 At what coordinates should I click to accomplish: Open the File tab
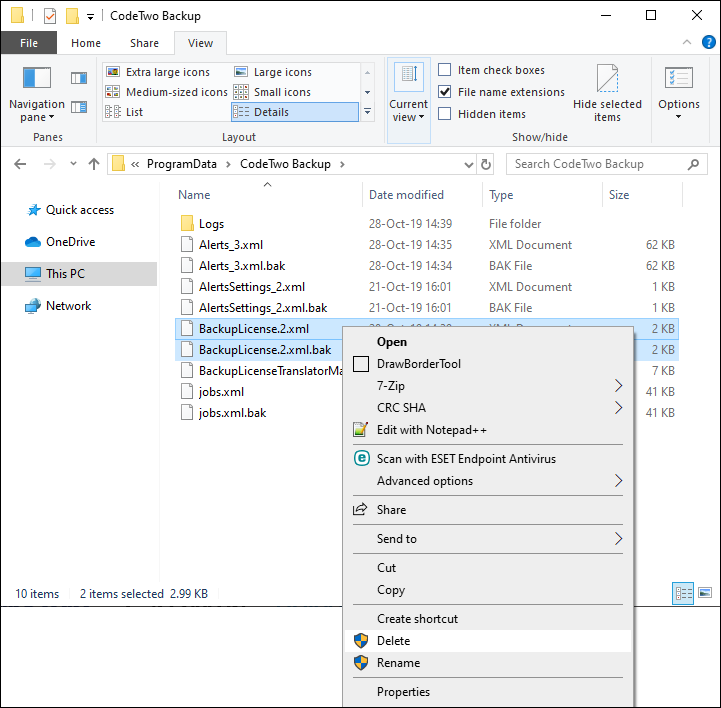(x=29, y=43)
